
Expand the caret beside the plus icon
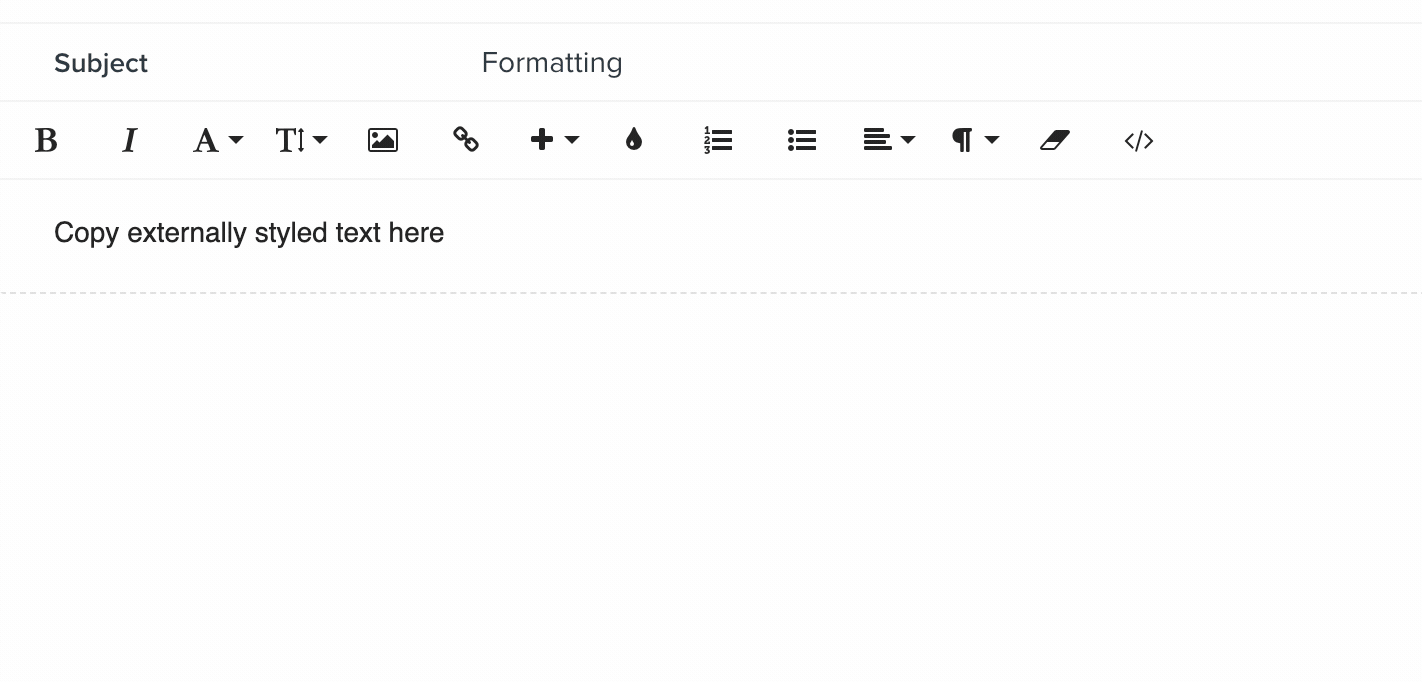(x=572, y=140)
